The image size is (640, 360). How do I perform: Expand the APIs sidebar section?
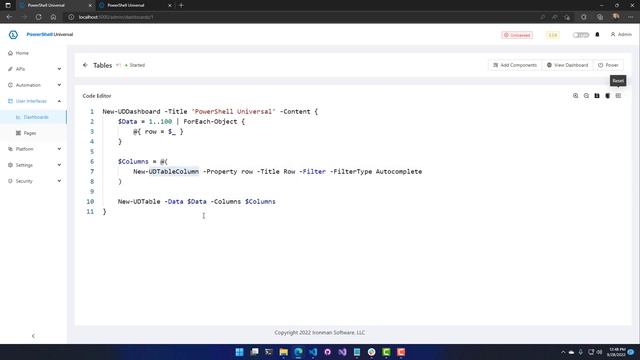[x=33, y=69]
